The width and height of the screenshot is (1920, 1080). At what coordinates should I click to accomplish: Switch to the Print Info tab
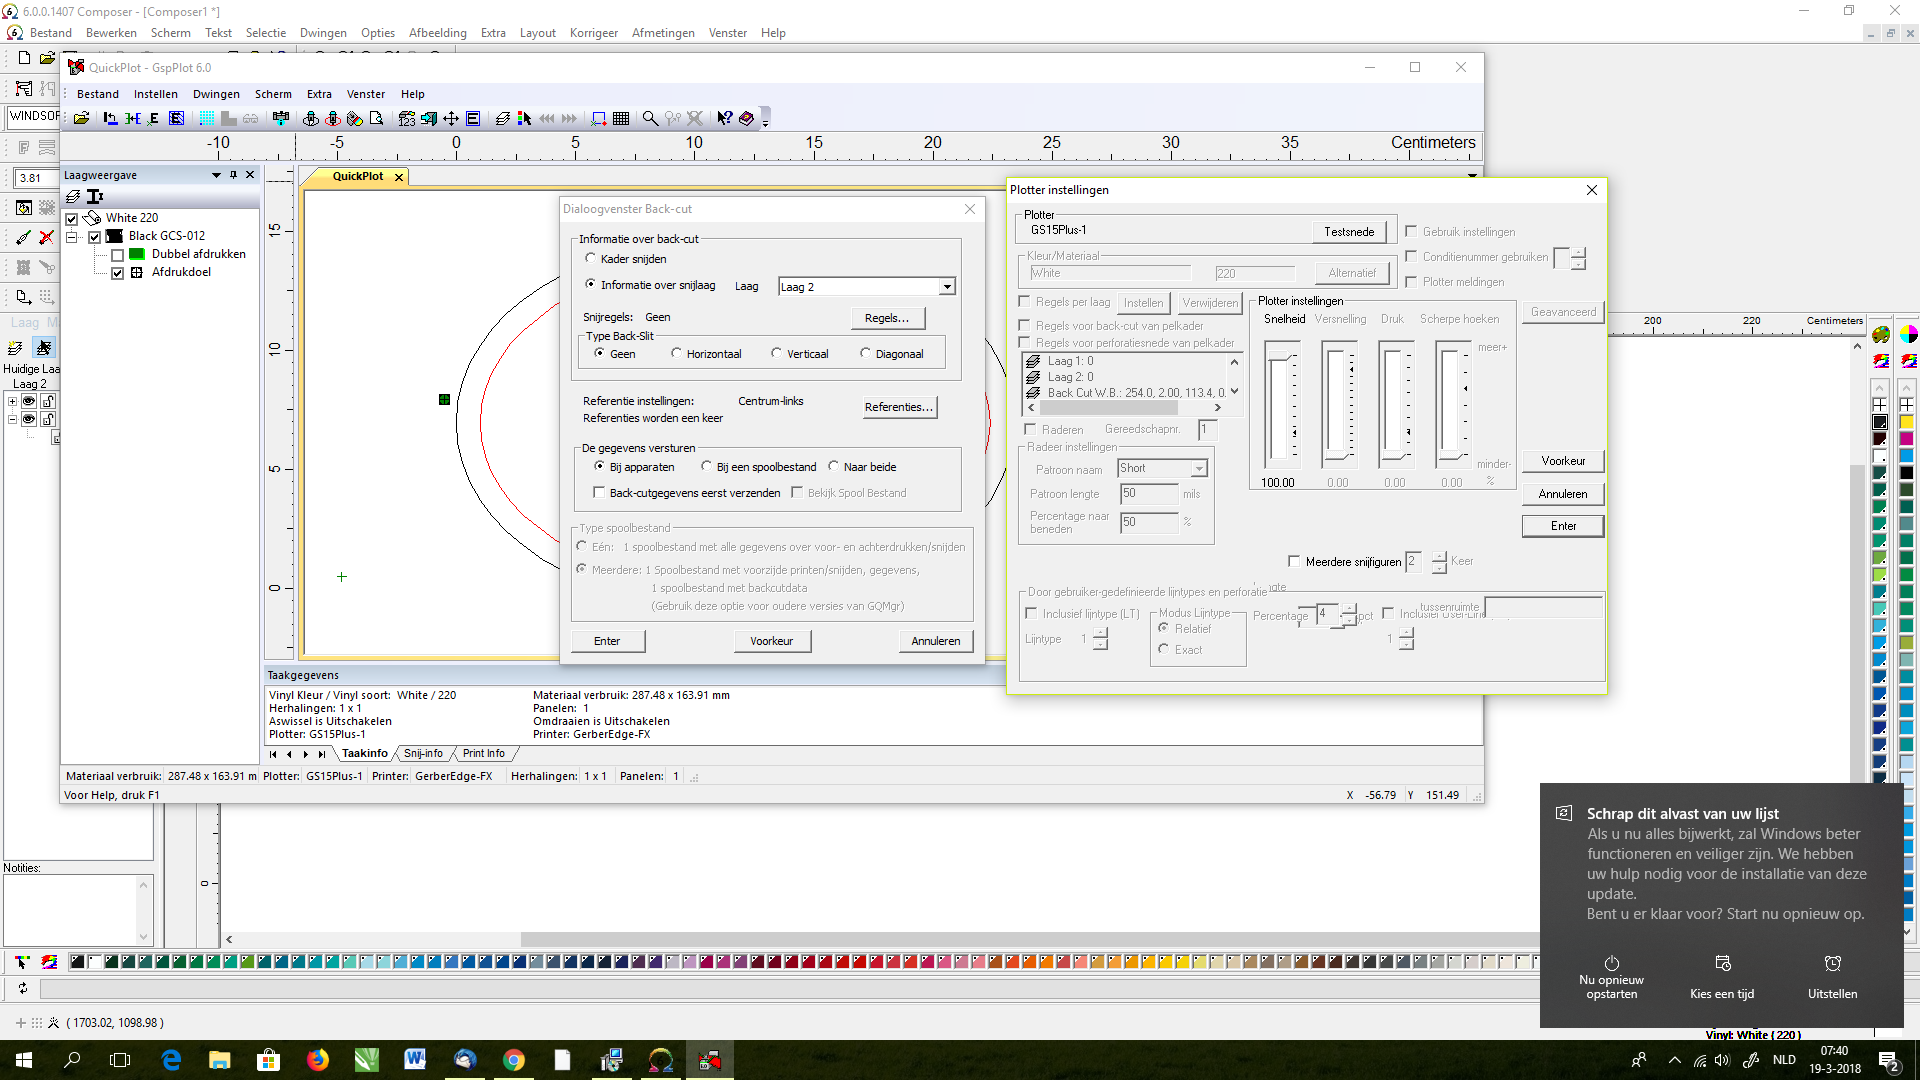[x=483, y=753]
